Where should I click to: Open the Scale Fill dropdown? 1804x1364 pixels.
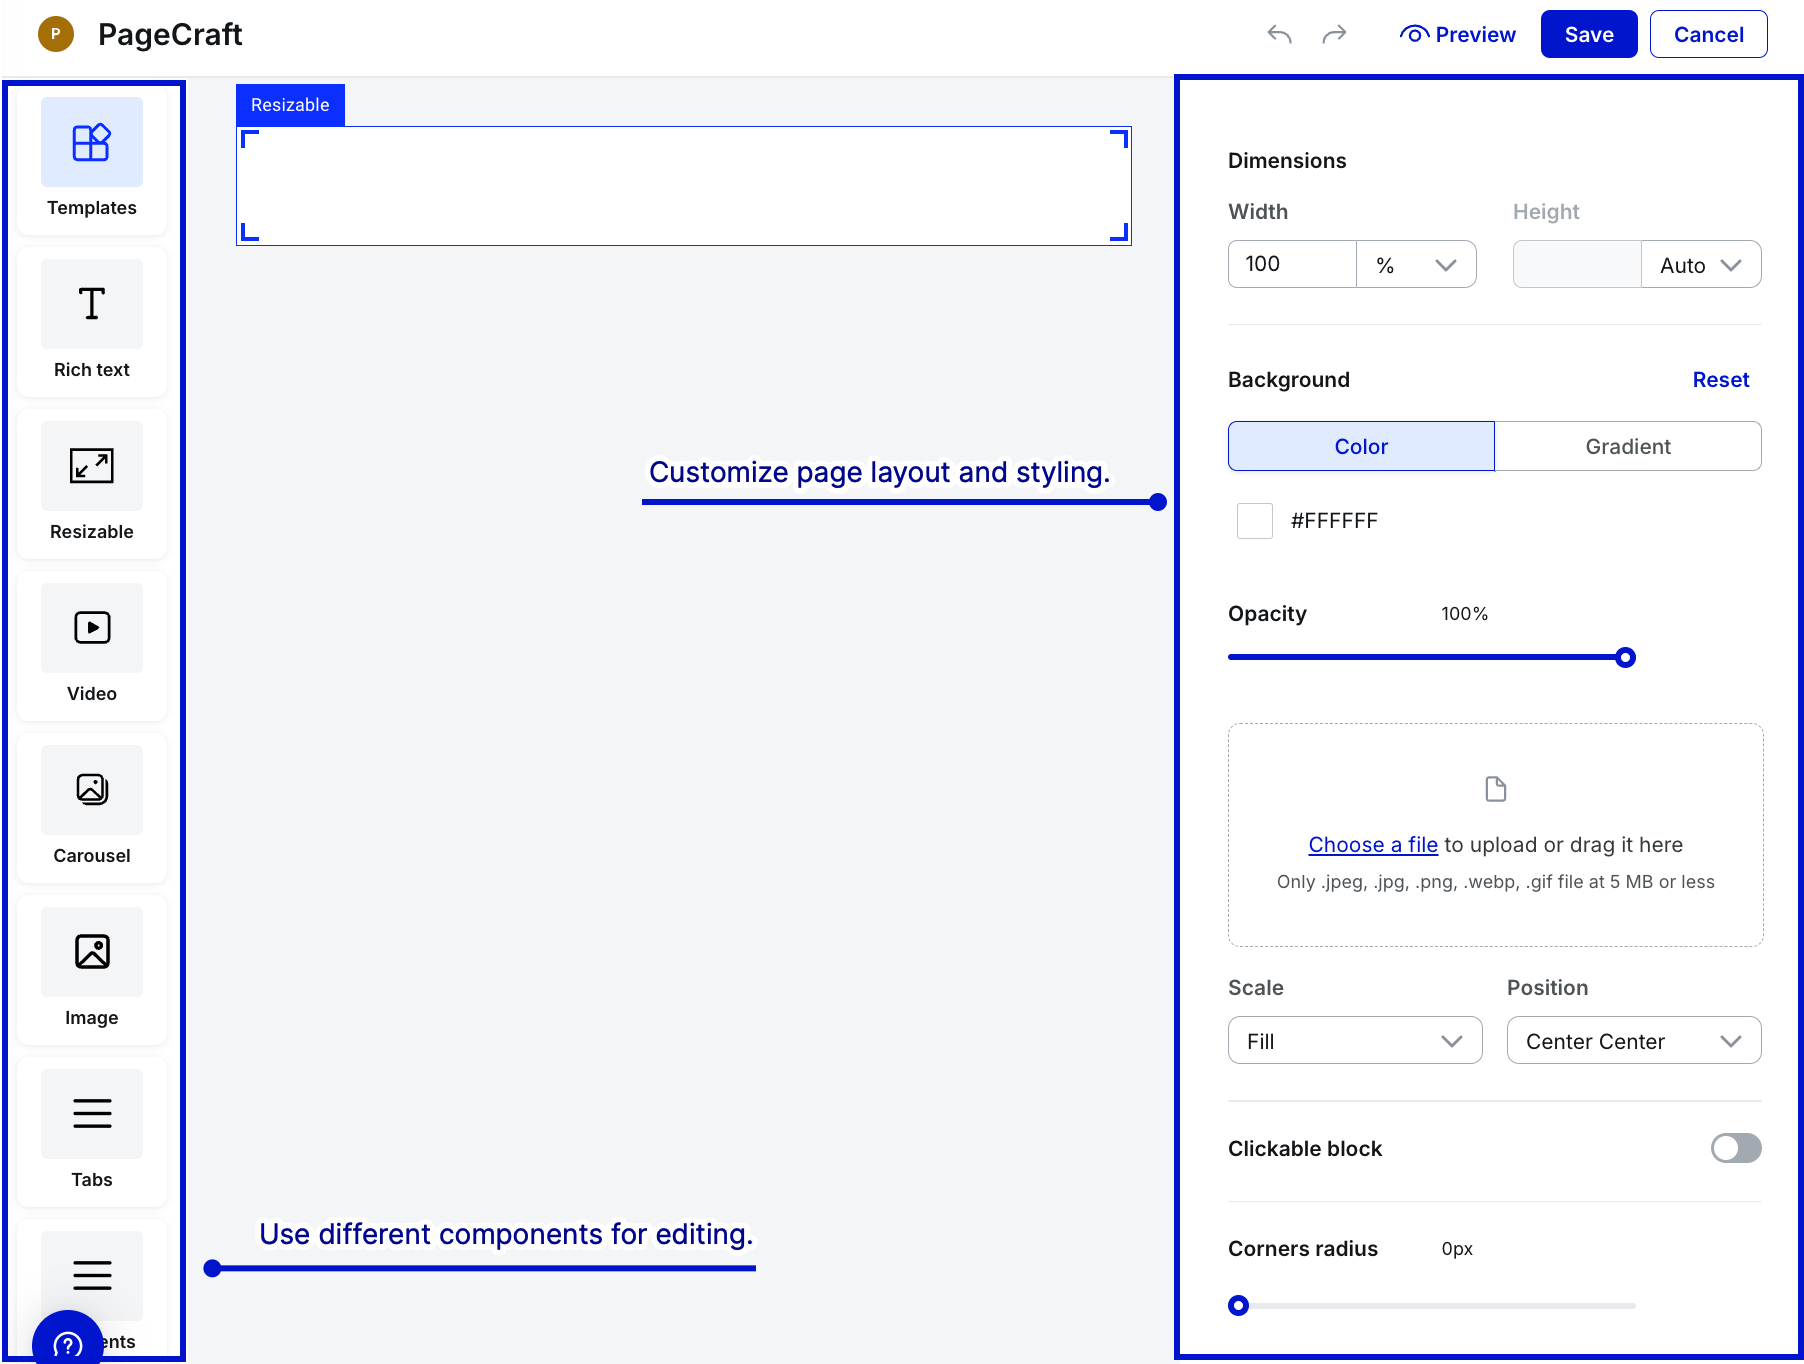click(1354, 1041)
